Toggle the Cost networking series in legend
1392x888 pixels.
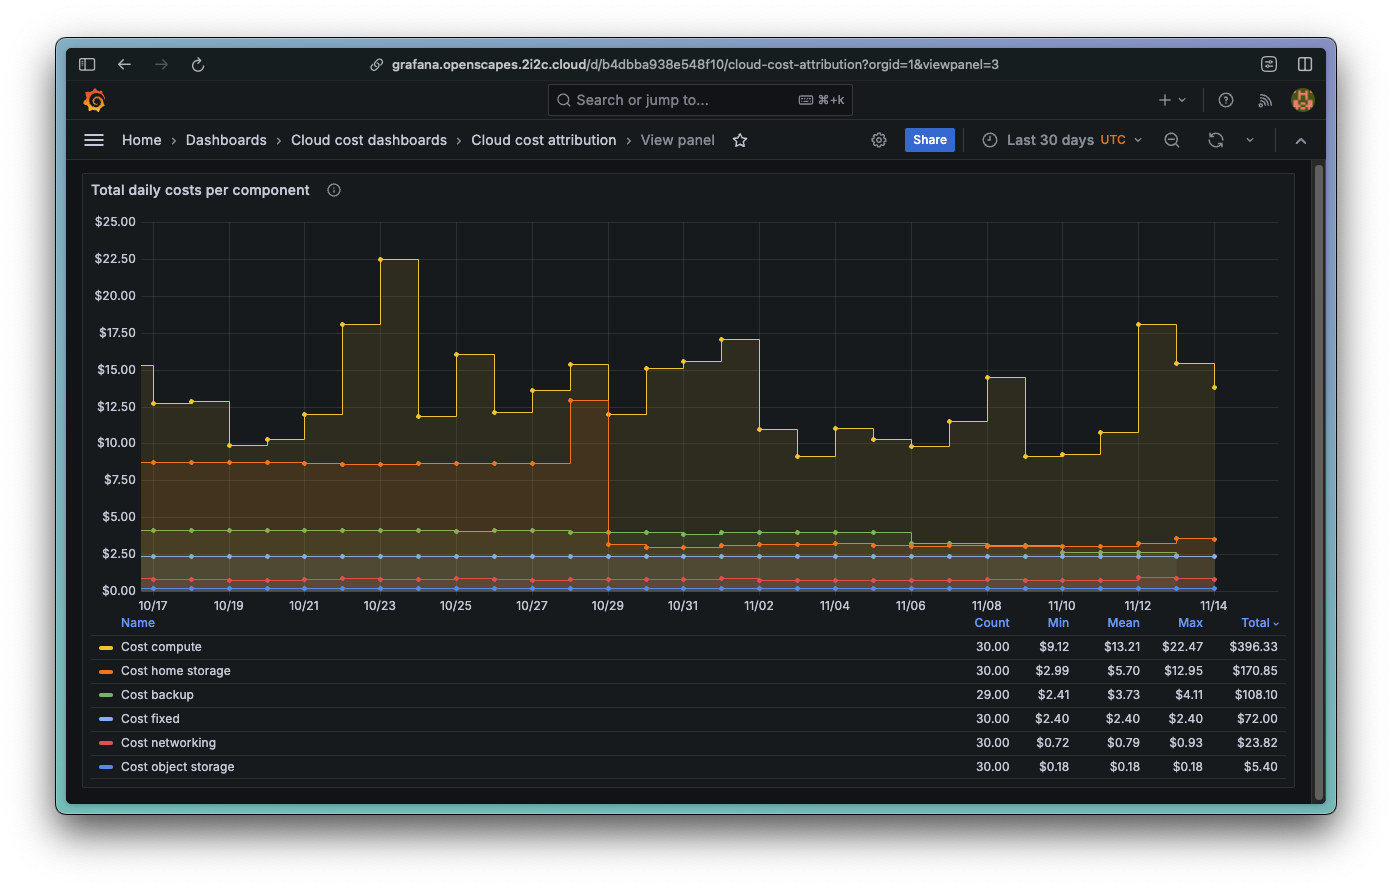pos(168,742)
